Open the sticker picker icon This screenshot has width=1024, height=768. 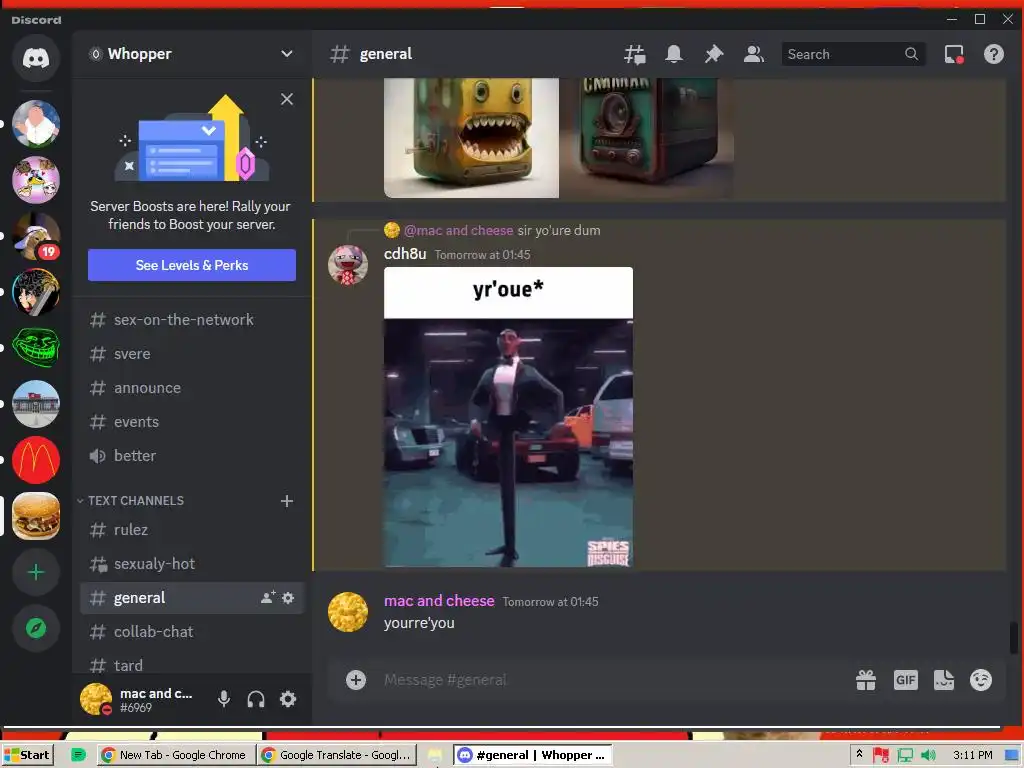pos(944,680)
